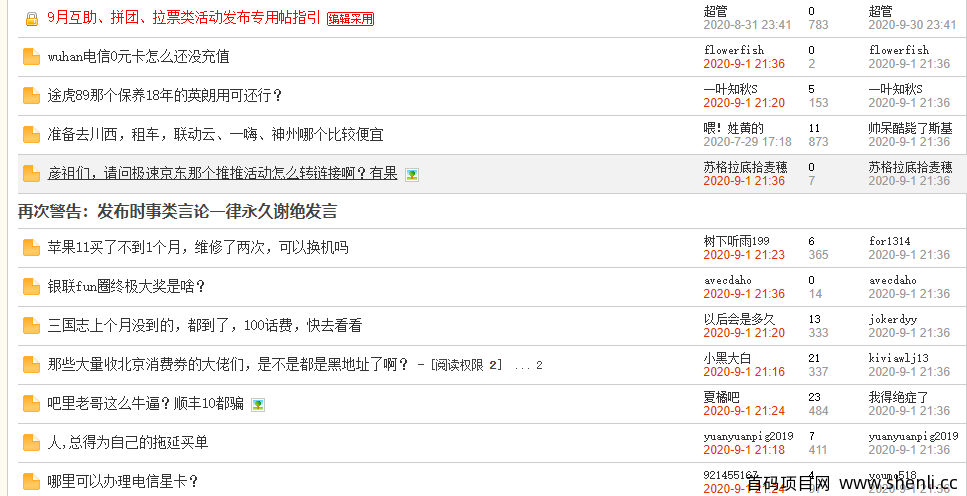Click the folder icon beside 准备去川西 thread
This screenshot has width=967, height=496.
(x=31, y=134)
